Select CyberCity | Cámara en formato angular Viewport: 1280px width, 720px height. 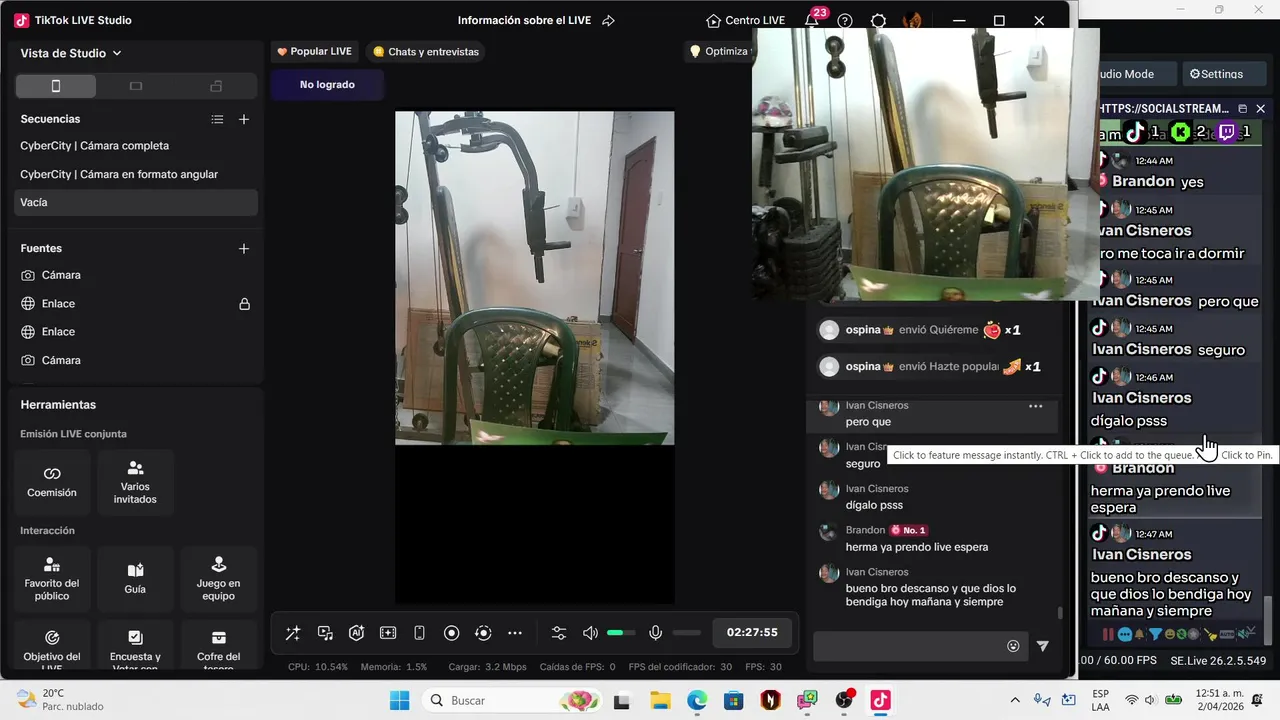(136, 174)
